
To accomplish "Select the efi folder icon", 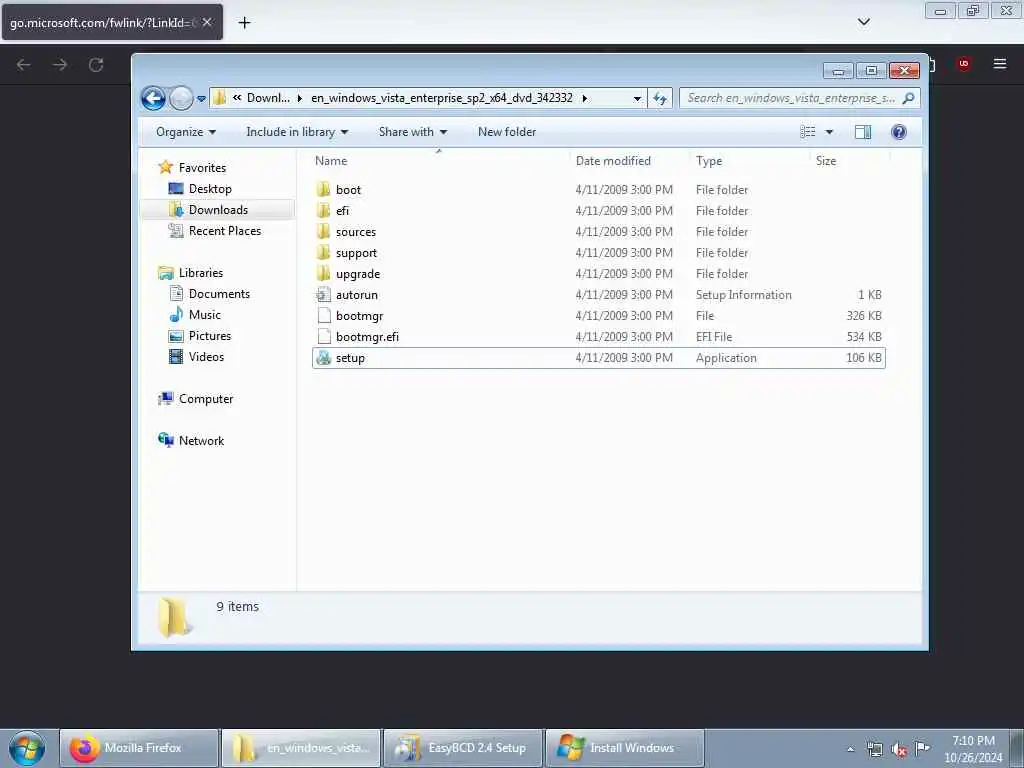I will [x=323, y=210].
